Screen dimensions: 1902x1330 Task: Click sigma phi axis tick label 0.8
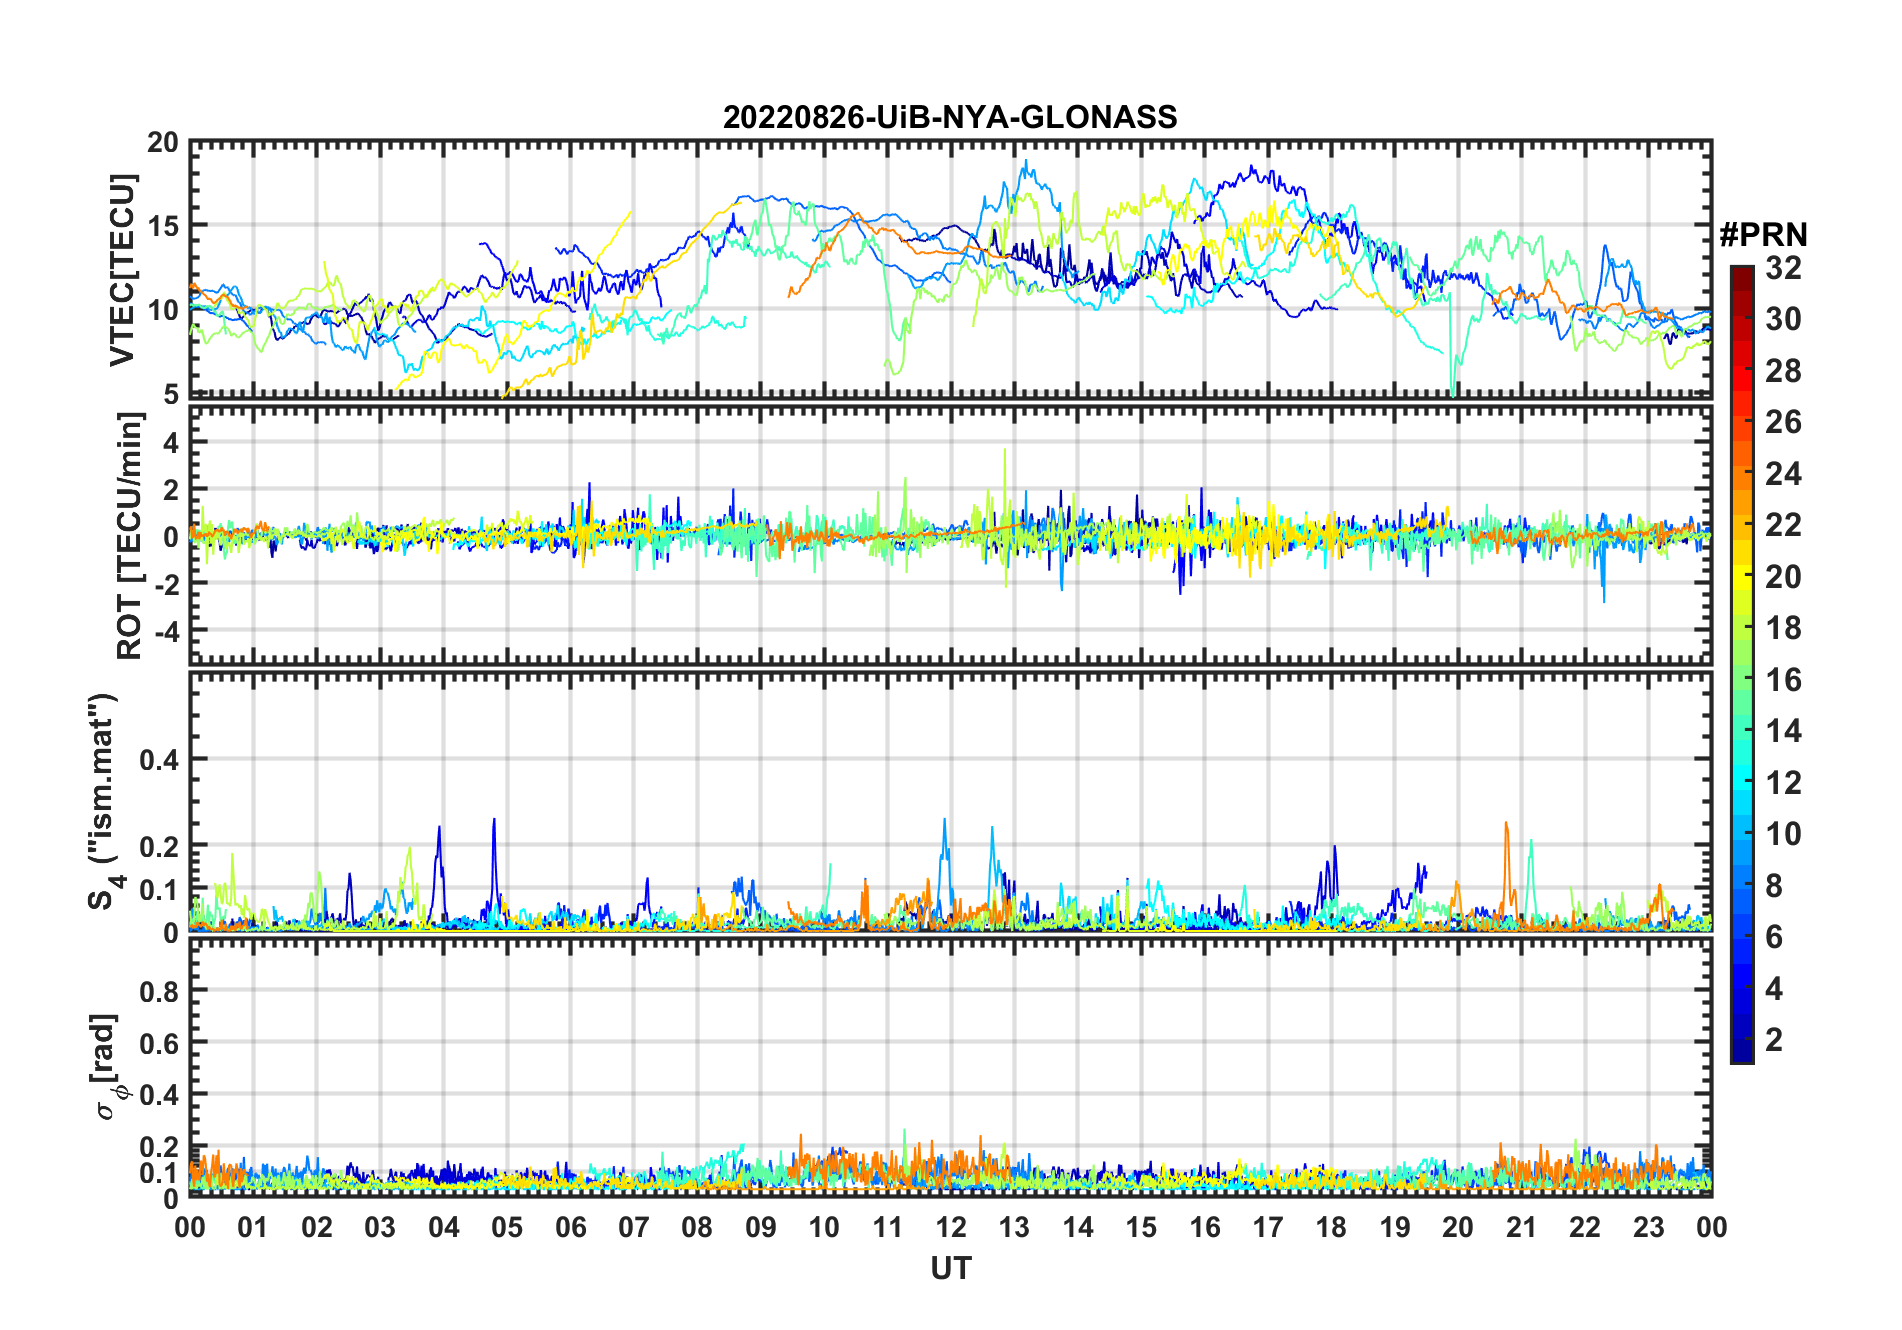click(x=159, y=991)
